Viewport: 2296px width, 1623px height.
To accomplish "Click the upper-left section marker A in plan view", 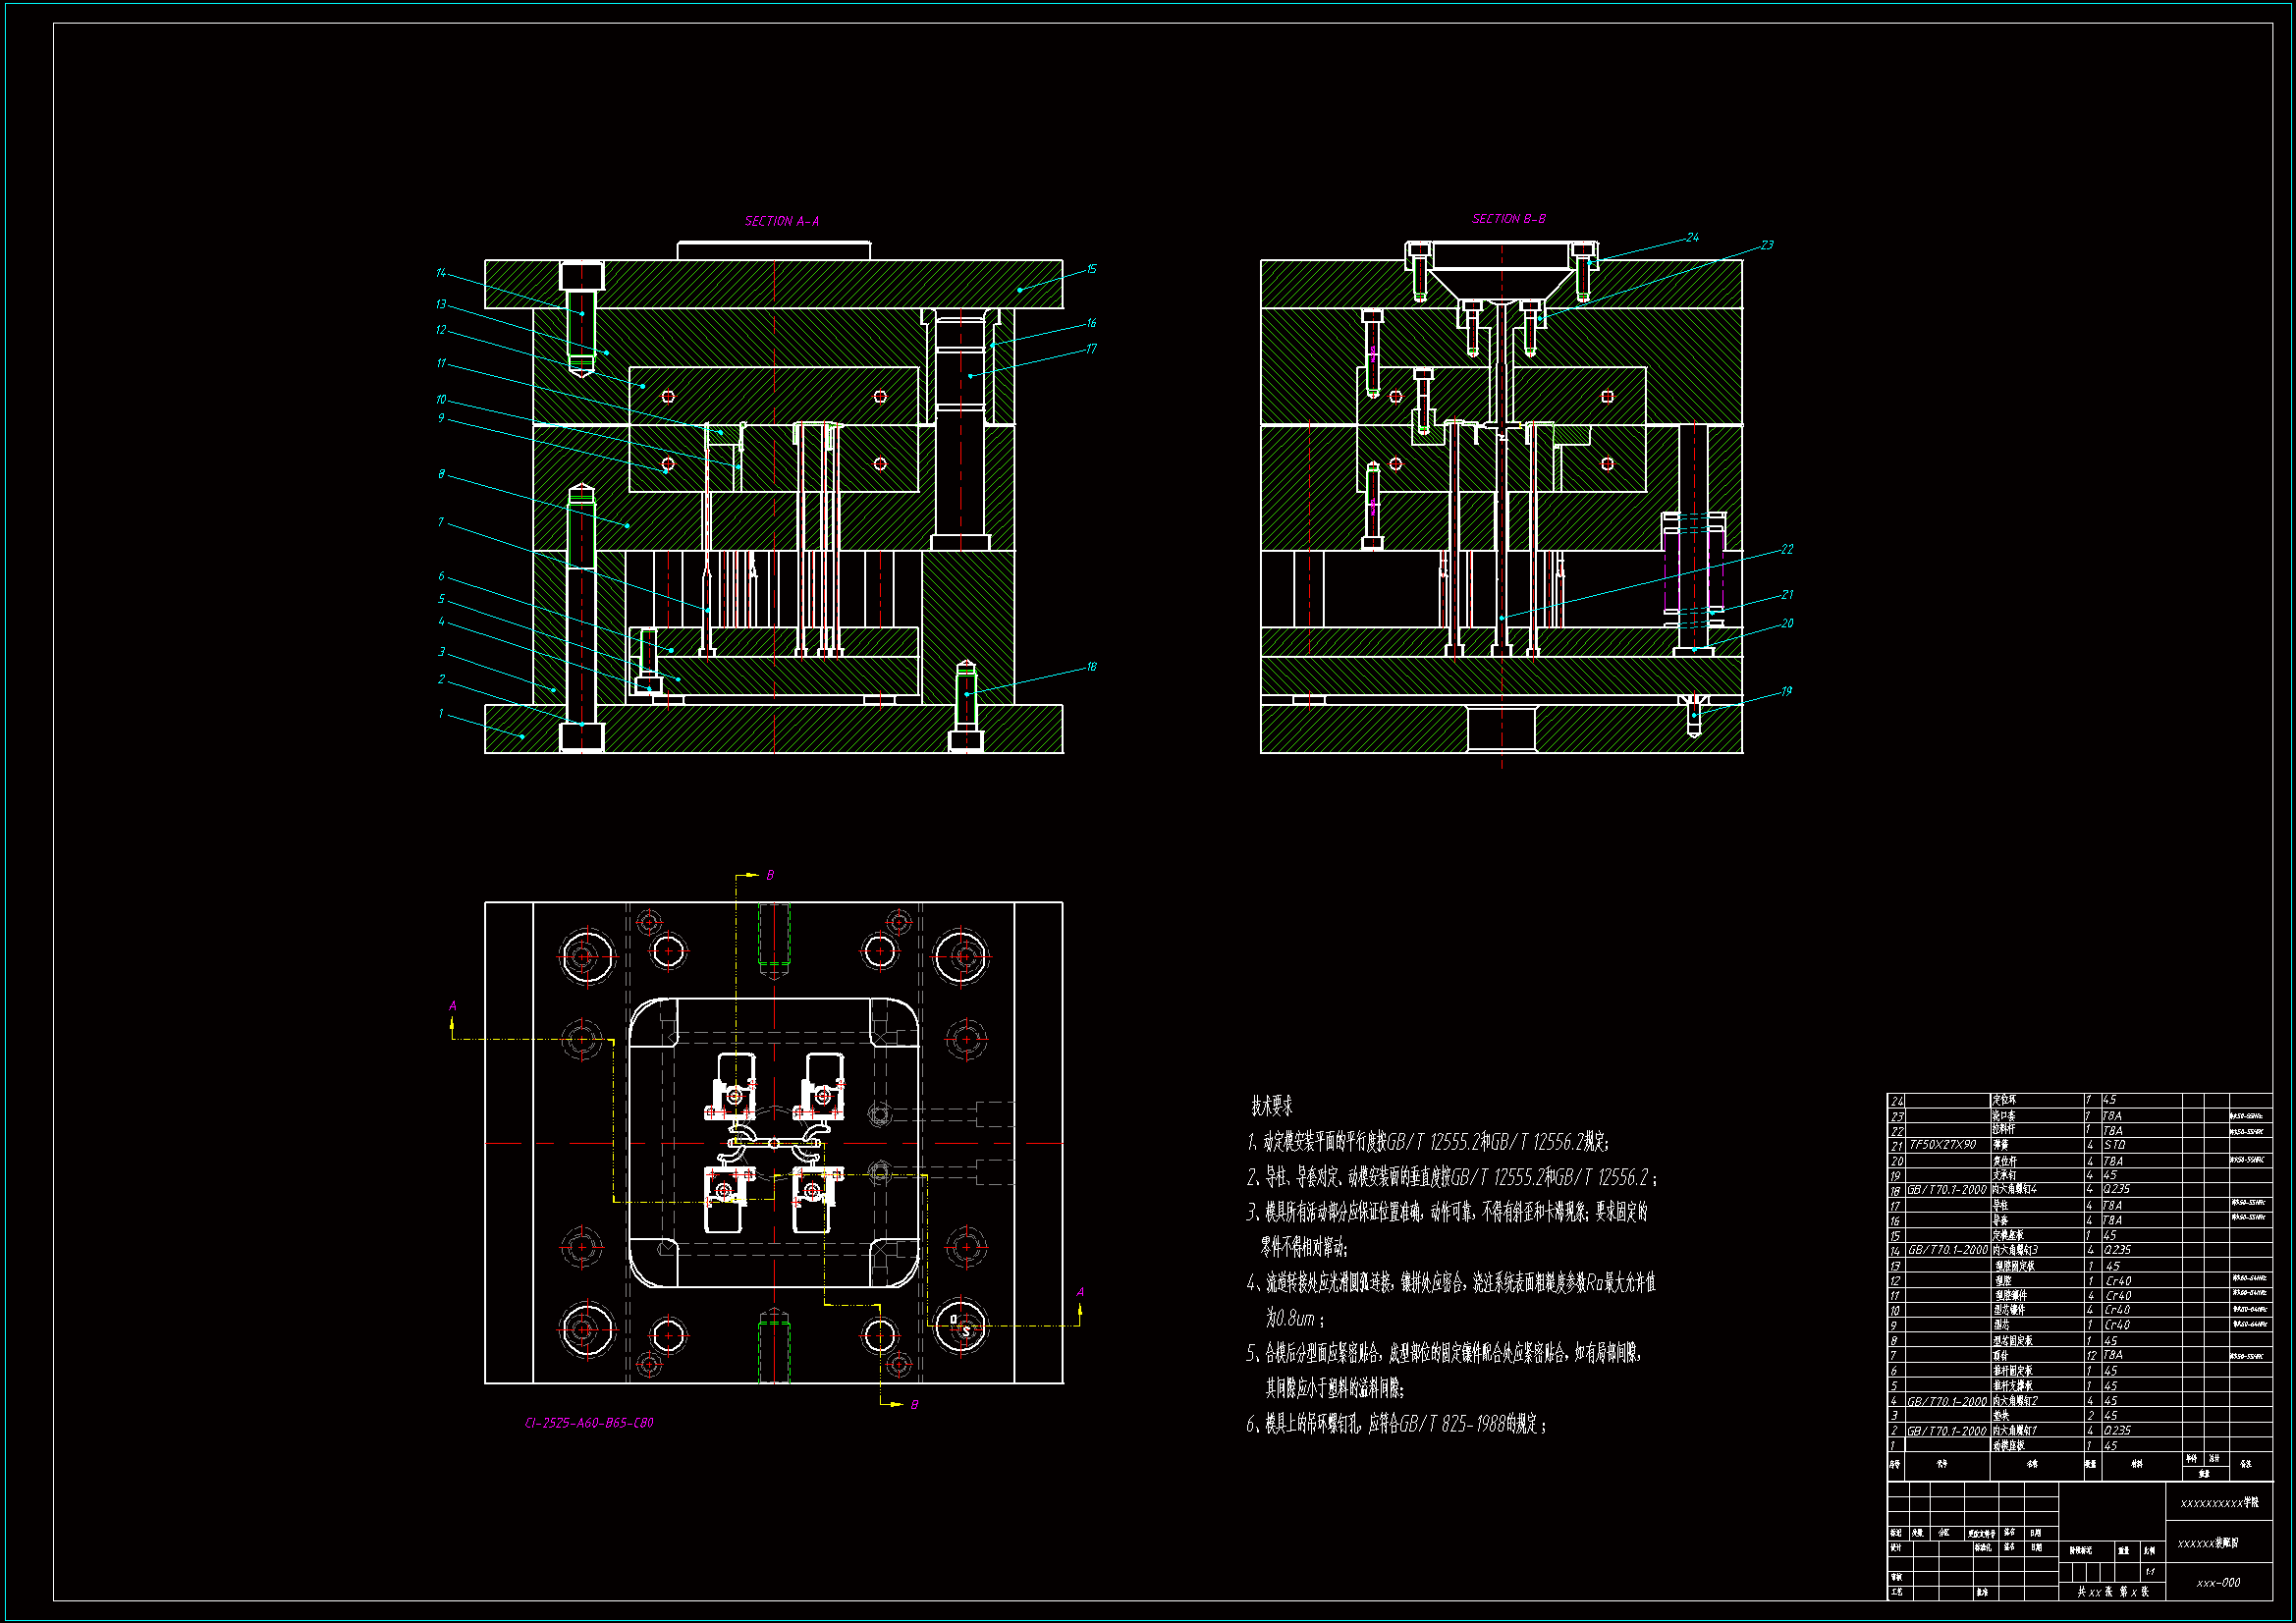I will (453, 1006).
